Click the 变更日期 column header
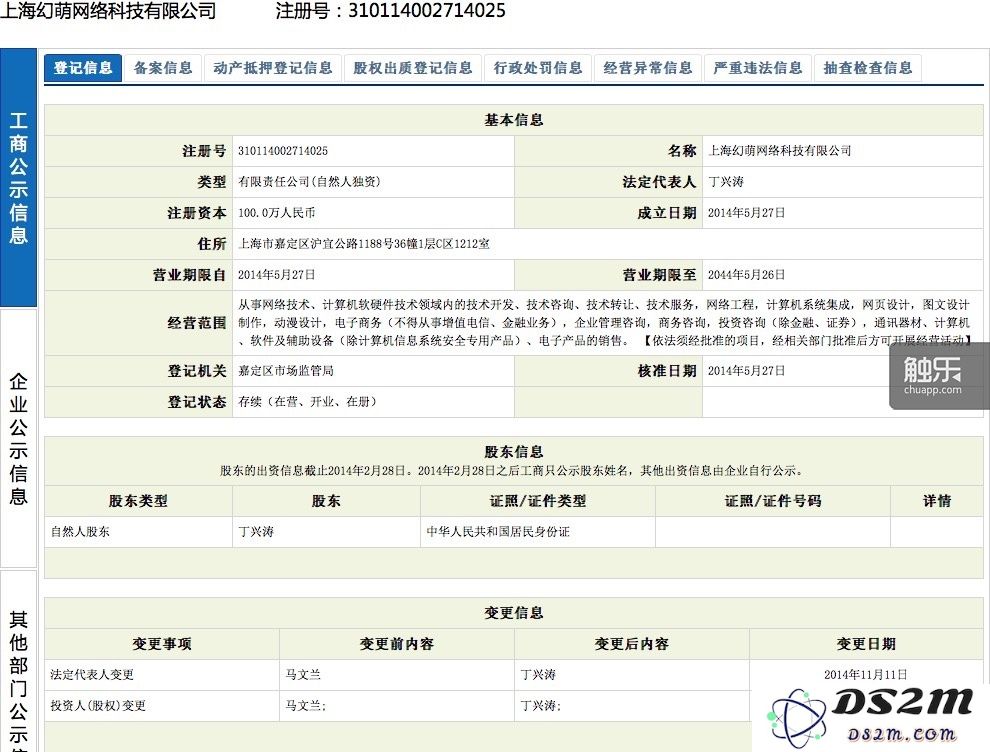This screenshot has width=990, height=752. [x=866, y=643]
